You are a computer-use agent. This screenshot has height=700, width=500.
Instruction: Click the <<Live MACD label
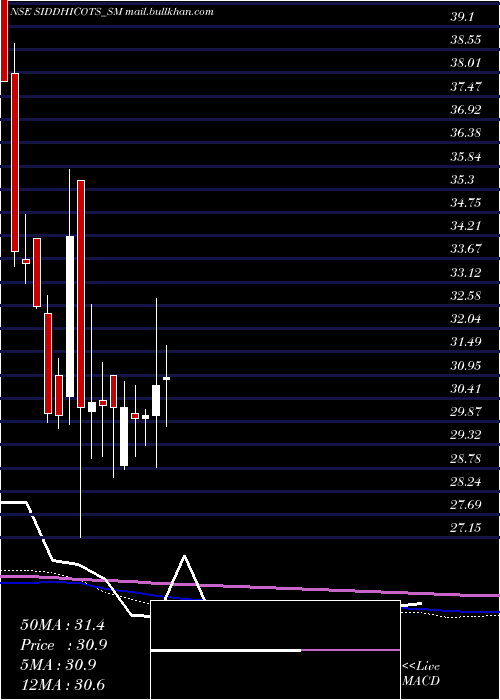click(421, 674)
